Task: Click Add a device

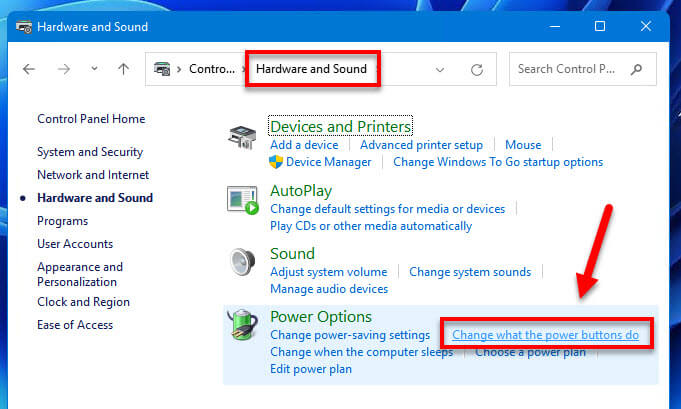Action: (304, 145)
